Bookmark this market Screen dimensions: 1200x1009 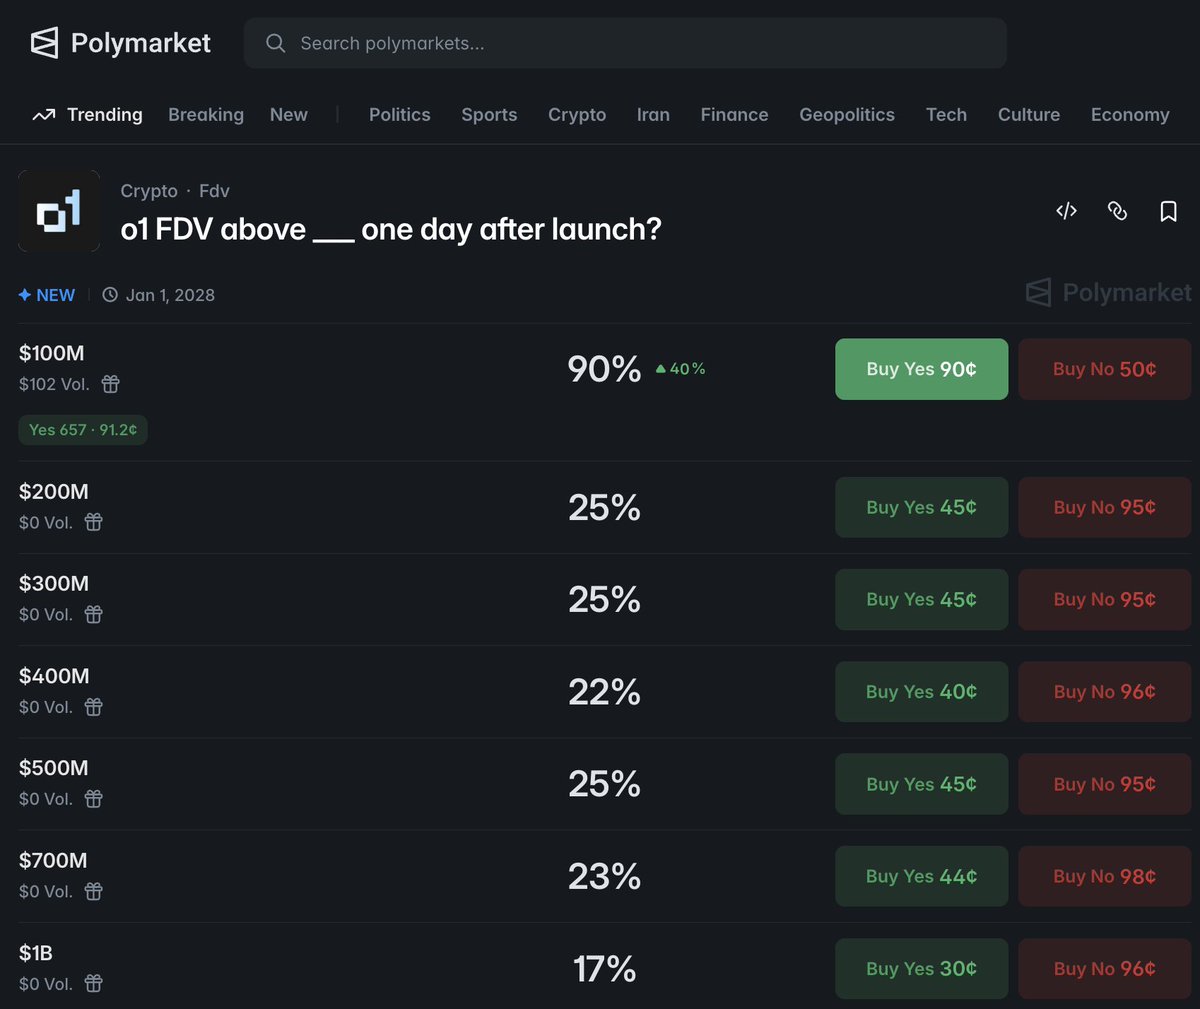point(1168,211)
